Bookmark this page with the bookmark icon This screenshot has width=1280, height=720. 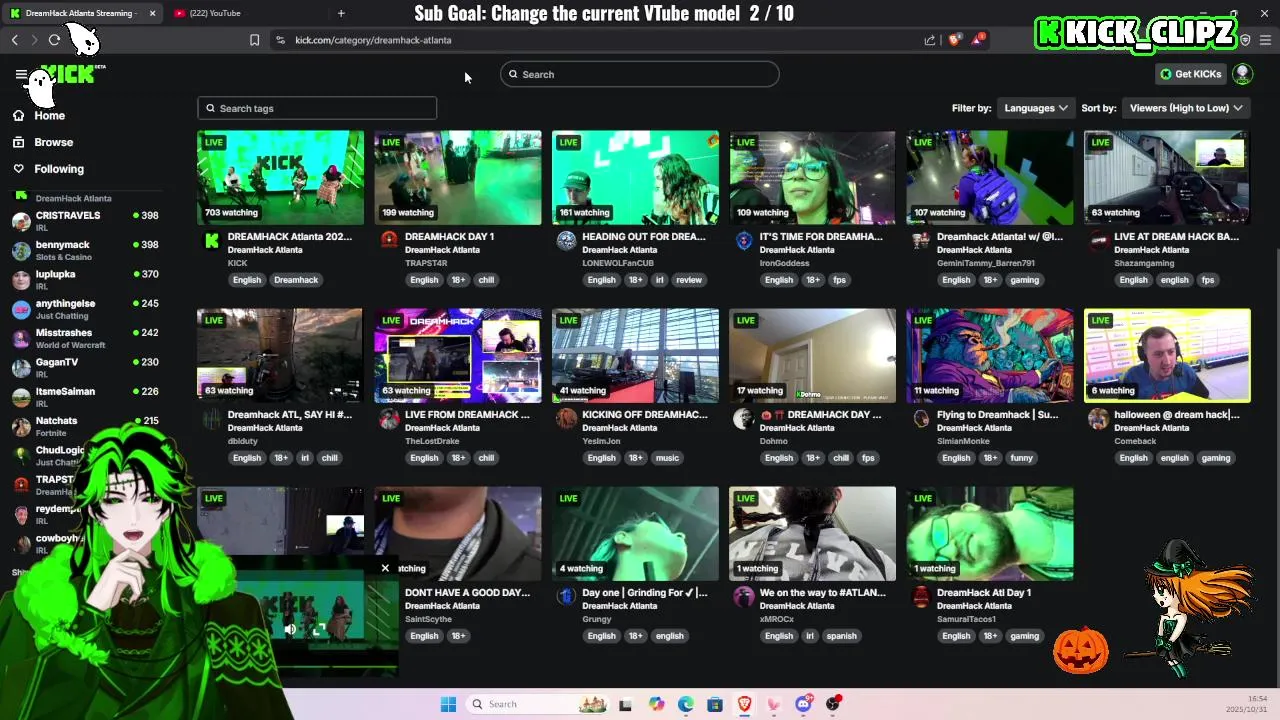254,40
